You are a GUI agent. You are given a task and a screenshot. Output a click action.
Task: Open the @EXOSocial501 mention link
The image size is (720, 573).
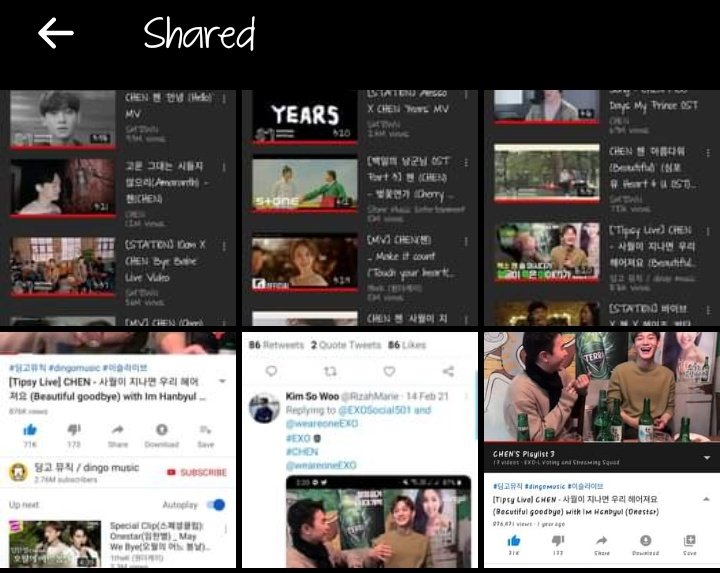375,410
